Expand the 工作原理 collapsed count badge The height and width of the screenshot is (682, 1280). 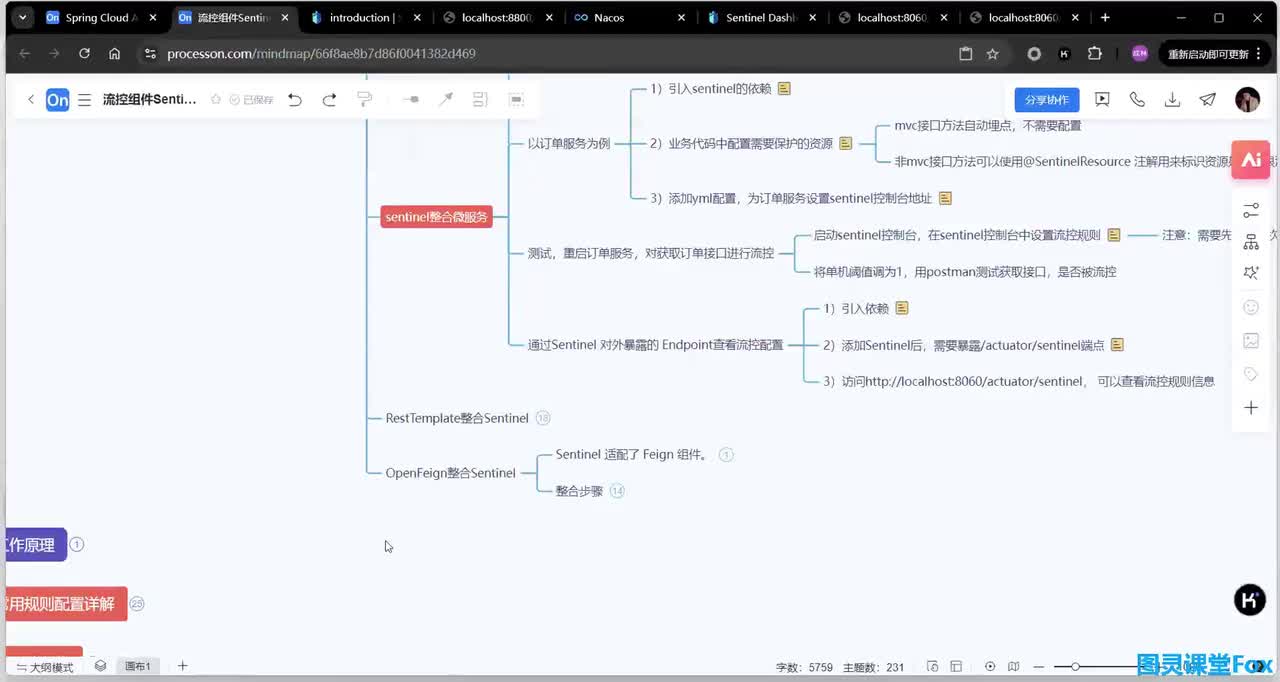(77, 545)
